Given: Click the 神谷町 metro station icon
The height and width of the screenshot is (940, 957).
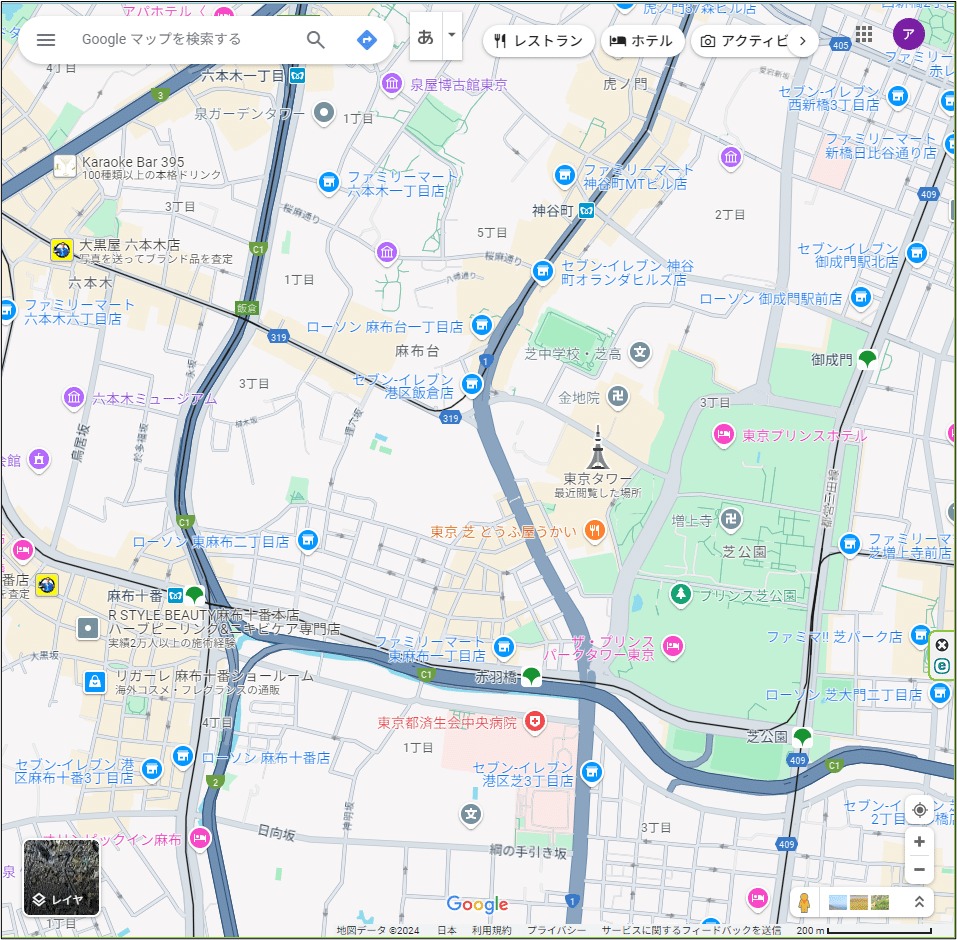Looking at the screenshot, I should coord(587,211).
